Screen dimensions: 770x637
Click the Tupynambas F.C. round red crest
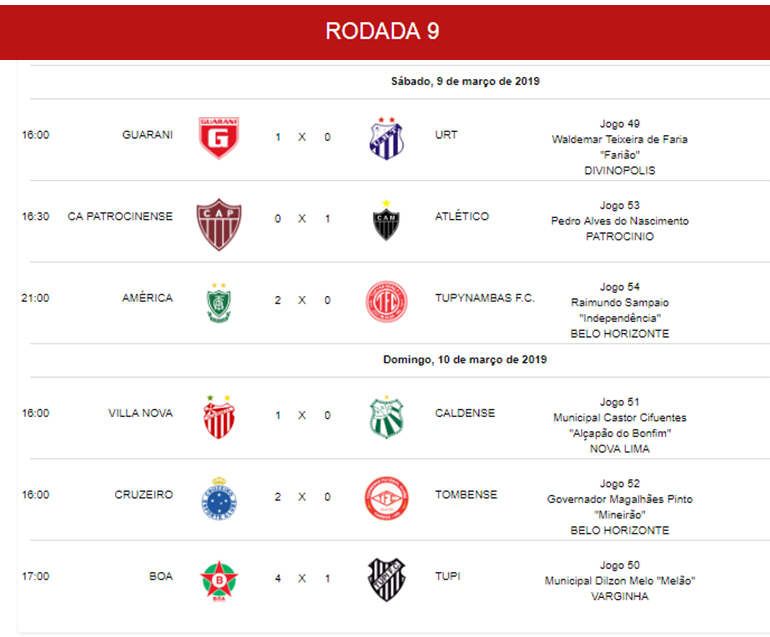[x=386, y=302]
